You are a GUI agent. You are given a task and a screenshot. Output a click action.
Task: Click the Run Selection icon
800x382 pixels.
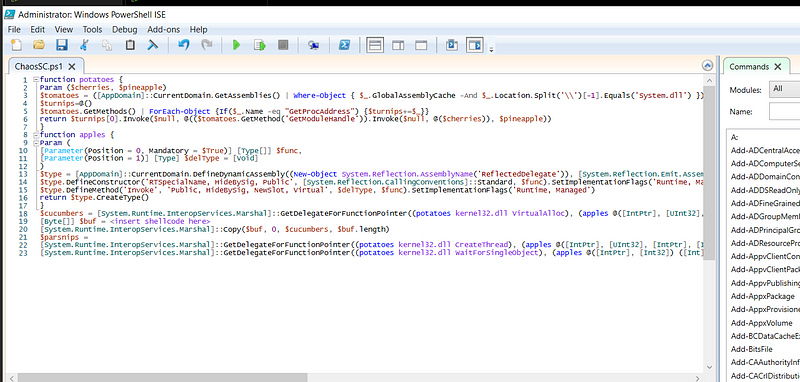click(x=260, y=45)
